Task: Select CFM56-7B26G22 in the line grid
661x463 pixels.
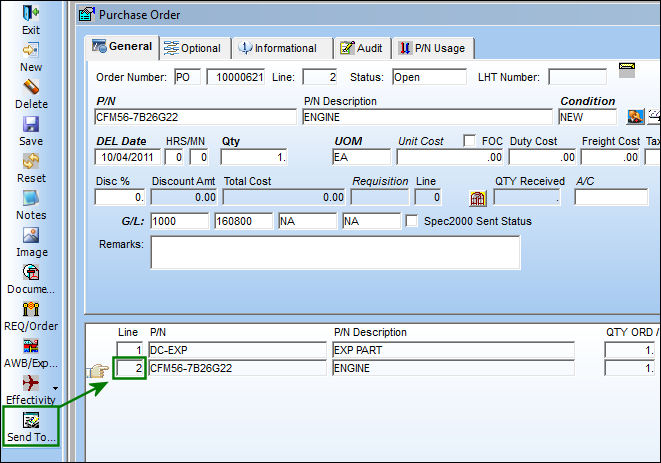Action: click(x=237, y=368)
